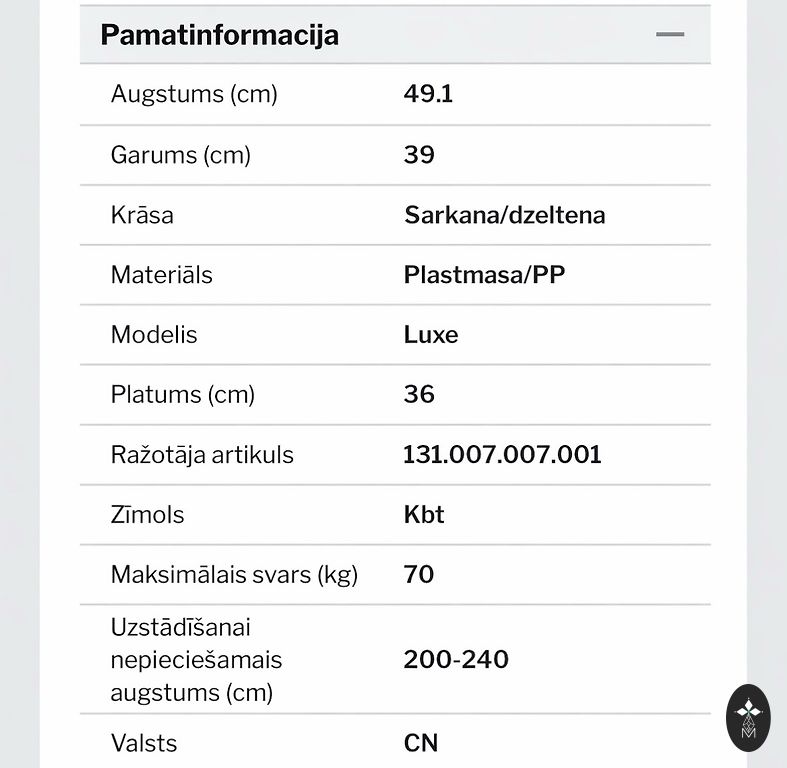787x768 pixels.
Task: Click the Krāsa row label
Action: [142, 215]
